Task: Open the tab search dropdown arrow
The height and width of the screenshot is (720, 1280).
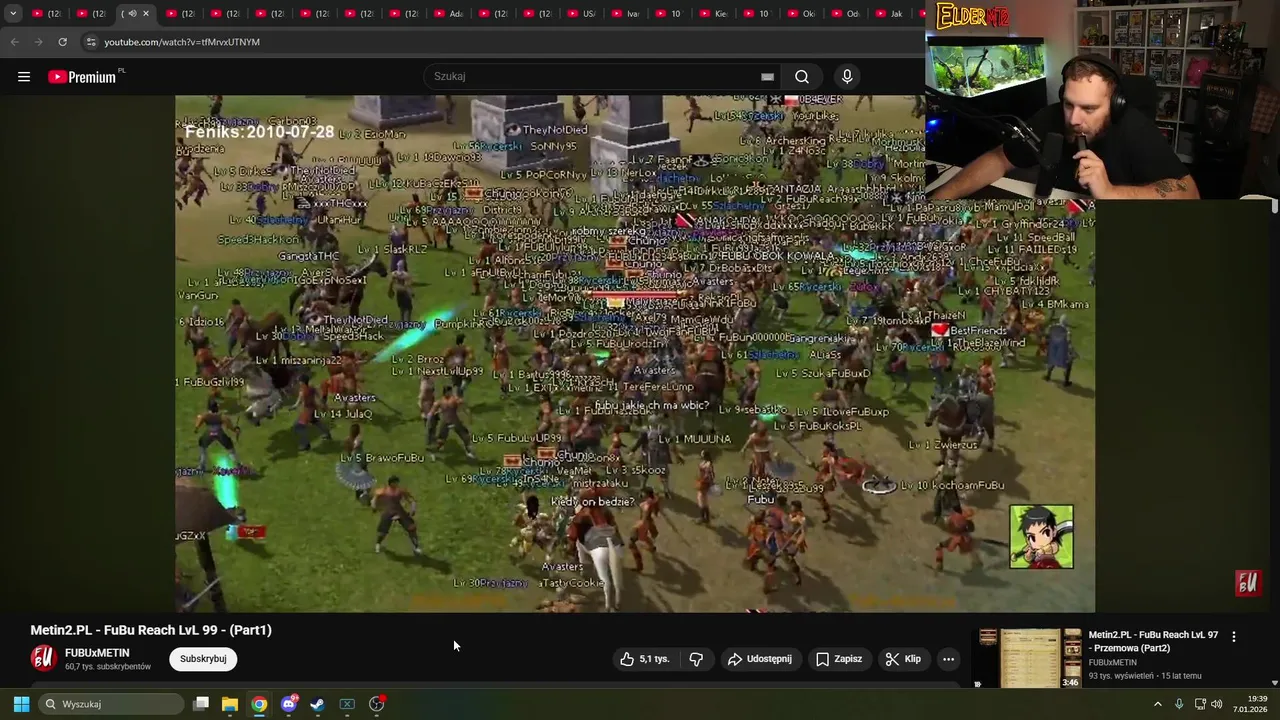Action: [13, 14]
